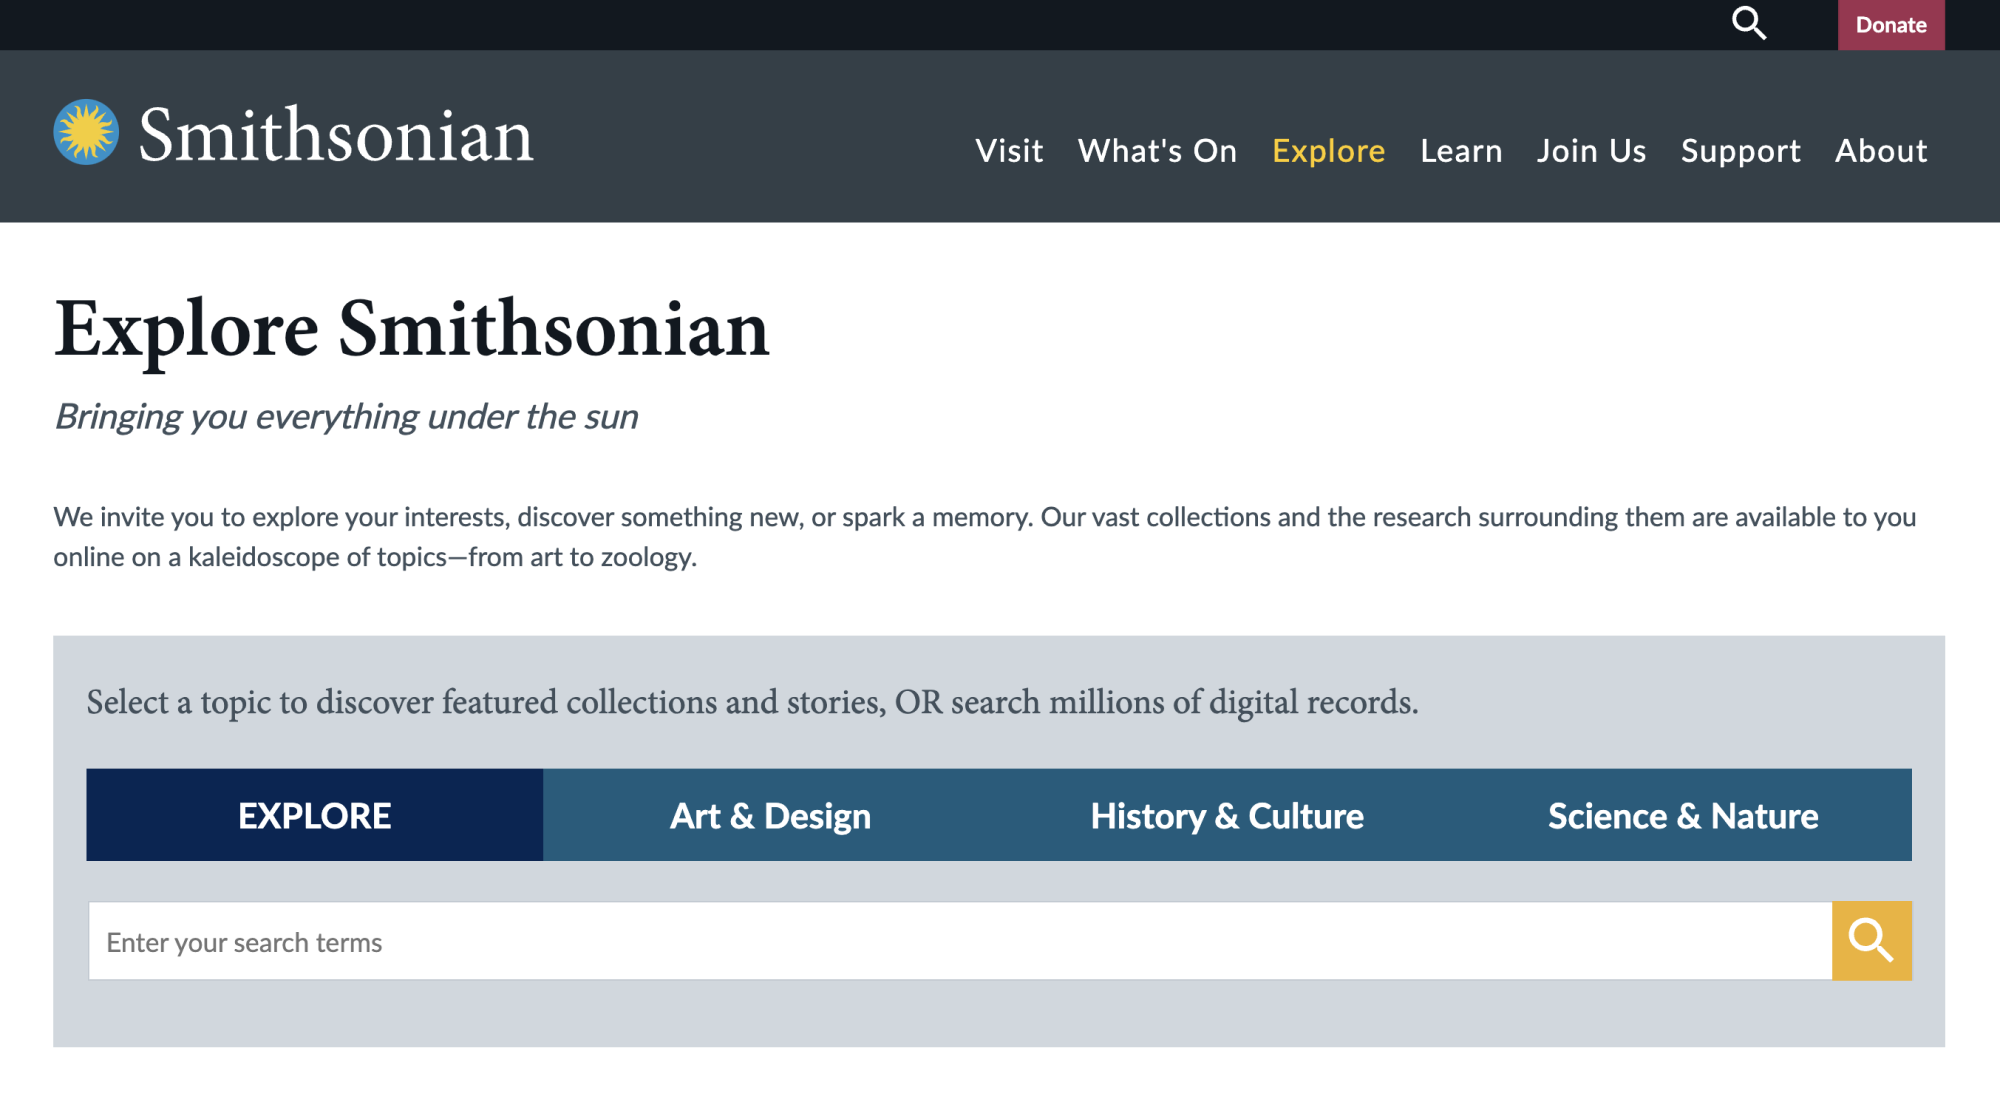This screenshot has height=1103, width=2000.
Task: Focus the 'Enter your search terms' field
Action: (960, 941)
